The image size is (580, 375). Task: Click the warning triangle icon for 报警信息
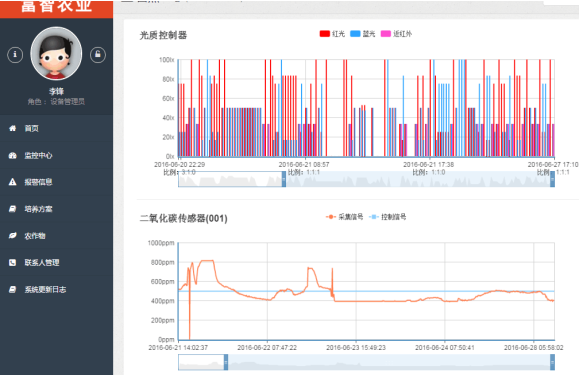(x=13, y=182)
